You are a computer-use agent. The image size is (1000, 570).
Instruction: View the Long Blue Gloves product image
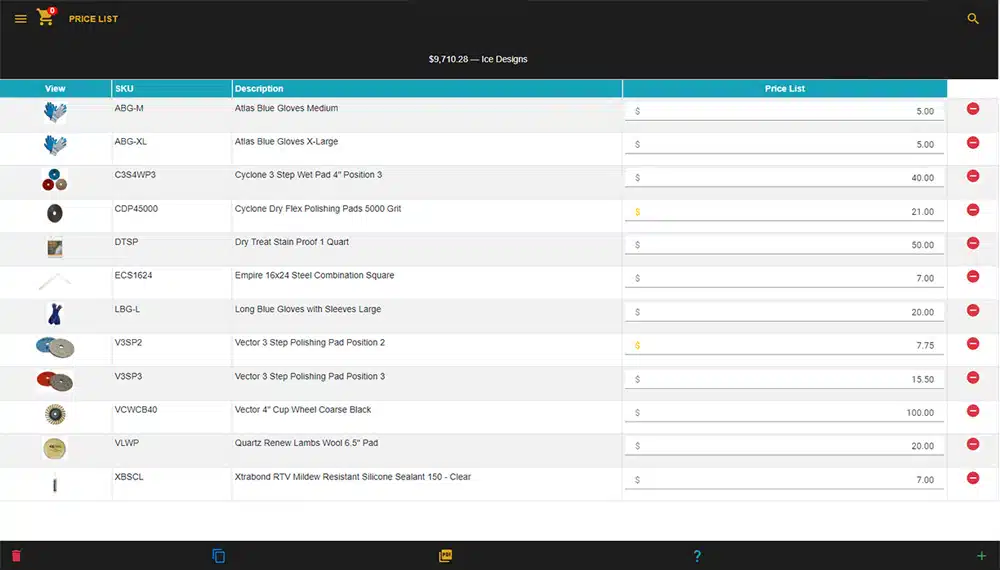coord(55,314)
